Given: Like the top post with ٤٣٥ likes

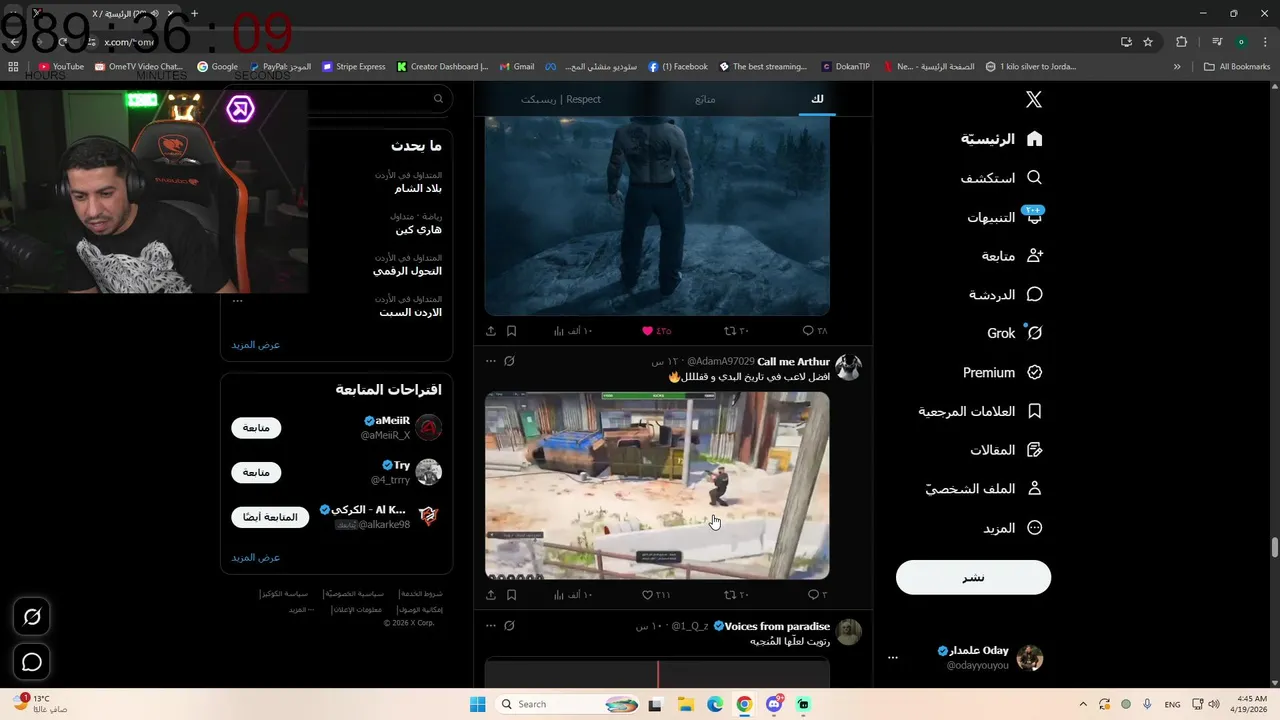Looking at the screenshot, I should pos(656,331).
